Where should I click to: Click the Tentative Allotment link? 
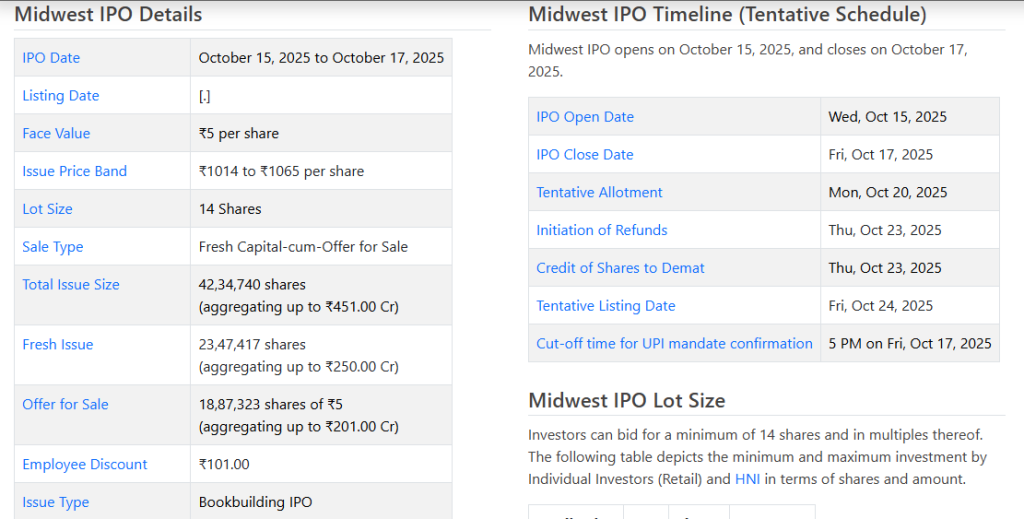[600, 193]
